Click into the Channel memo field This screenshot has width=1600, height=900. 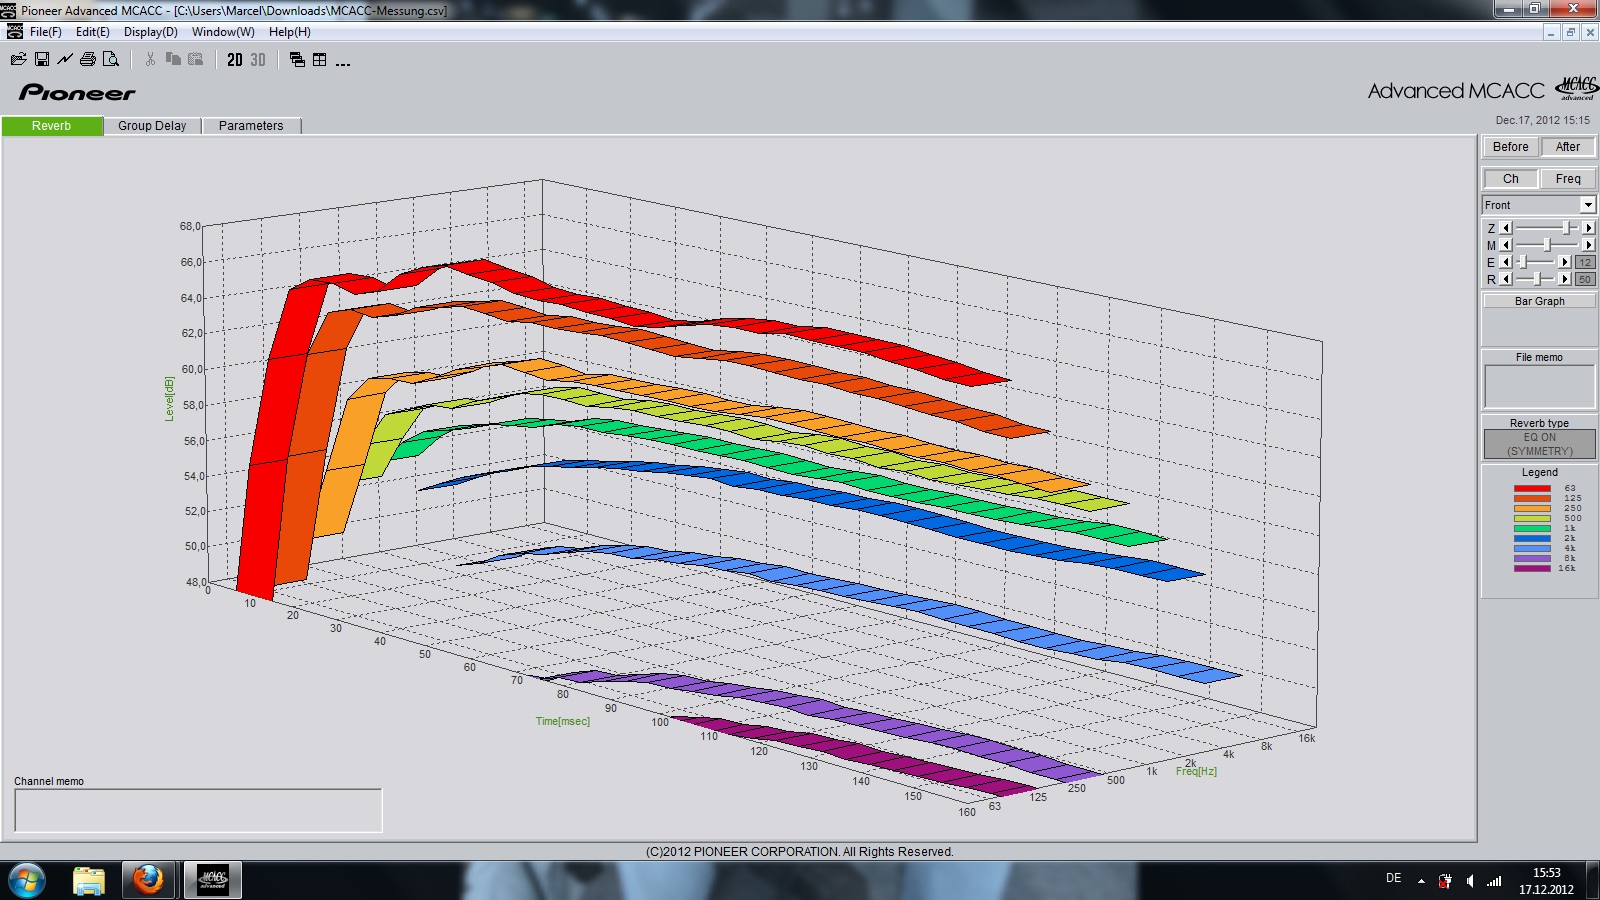point(198,810)
